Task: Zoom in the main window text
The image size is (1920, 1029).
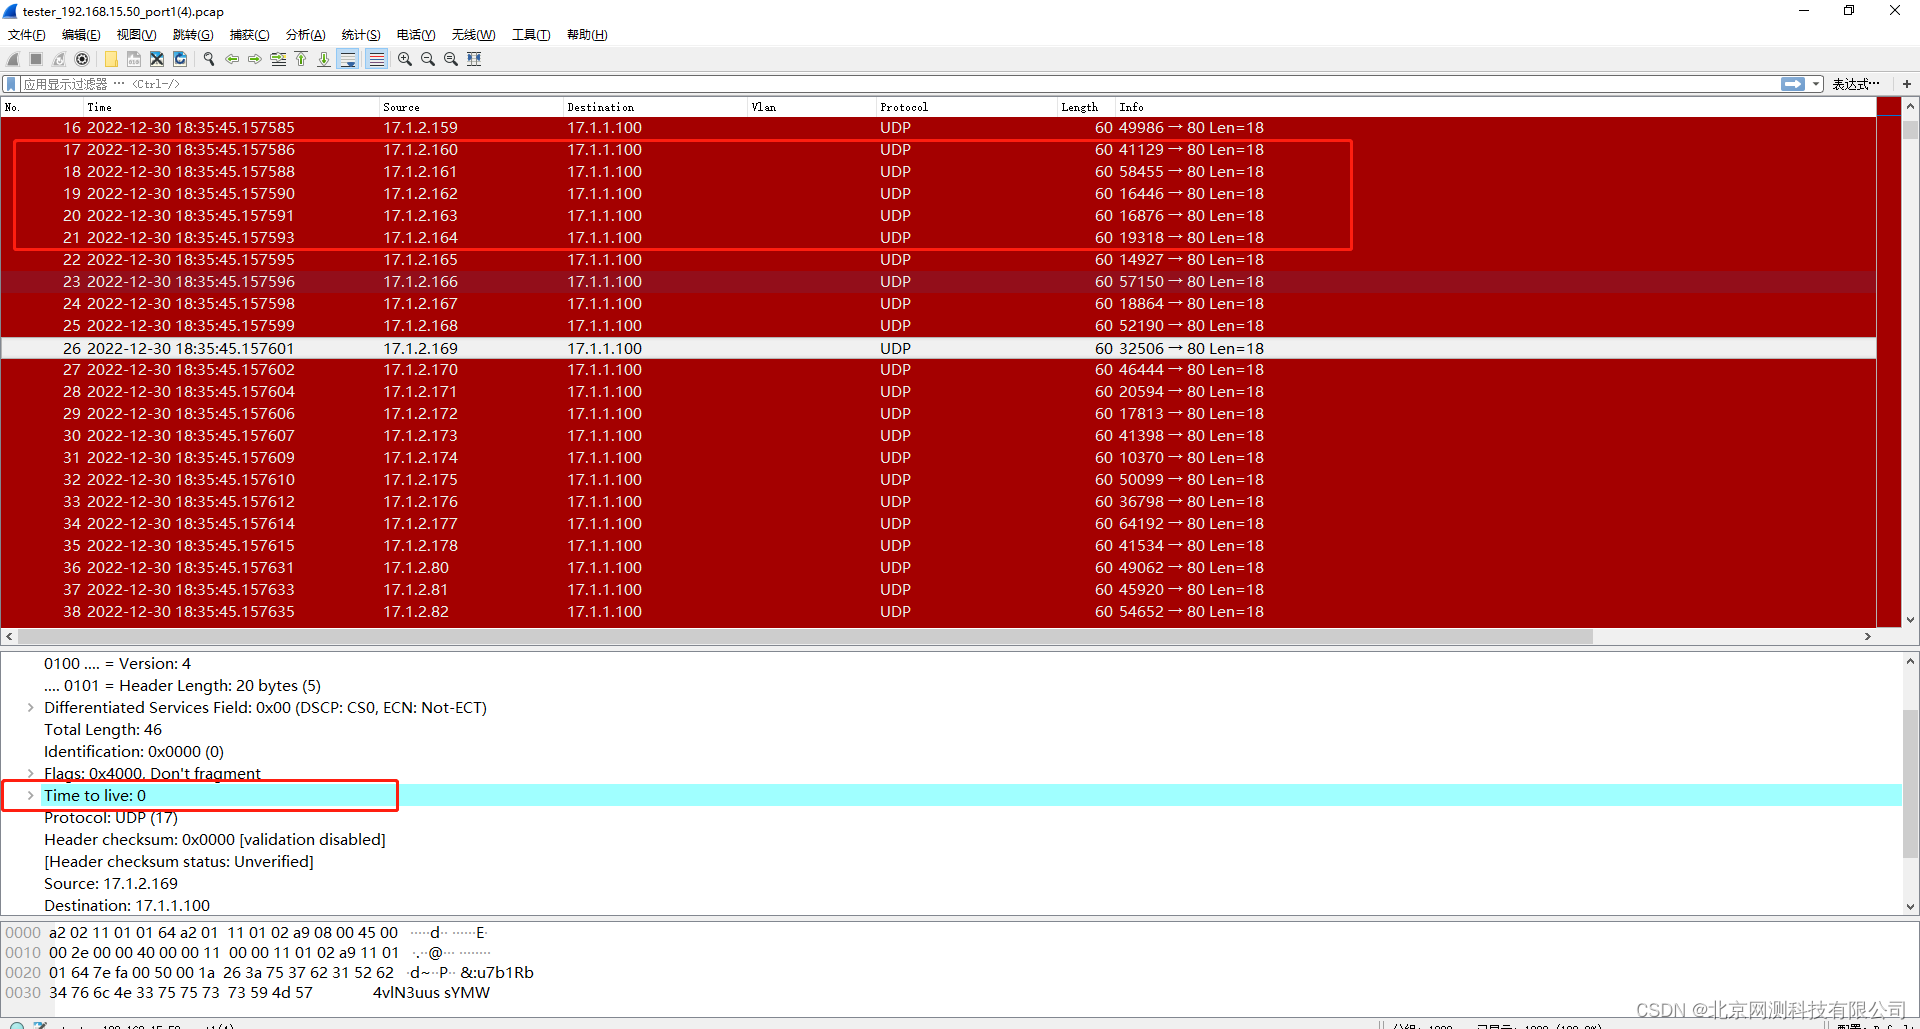Action: [x=405, y=59]
